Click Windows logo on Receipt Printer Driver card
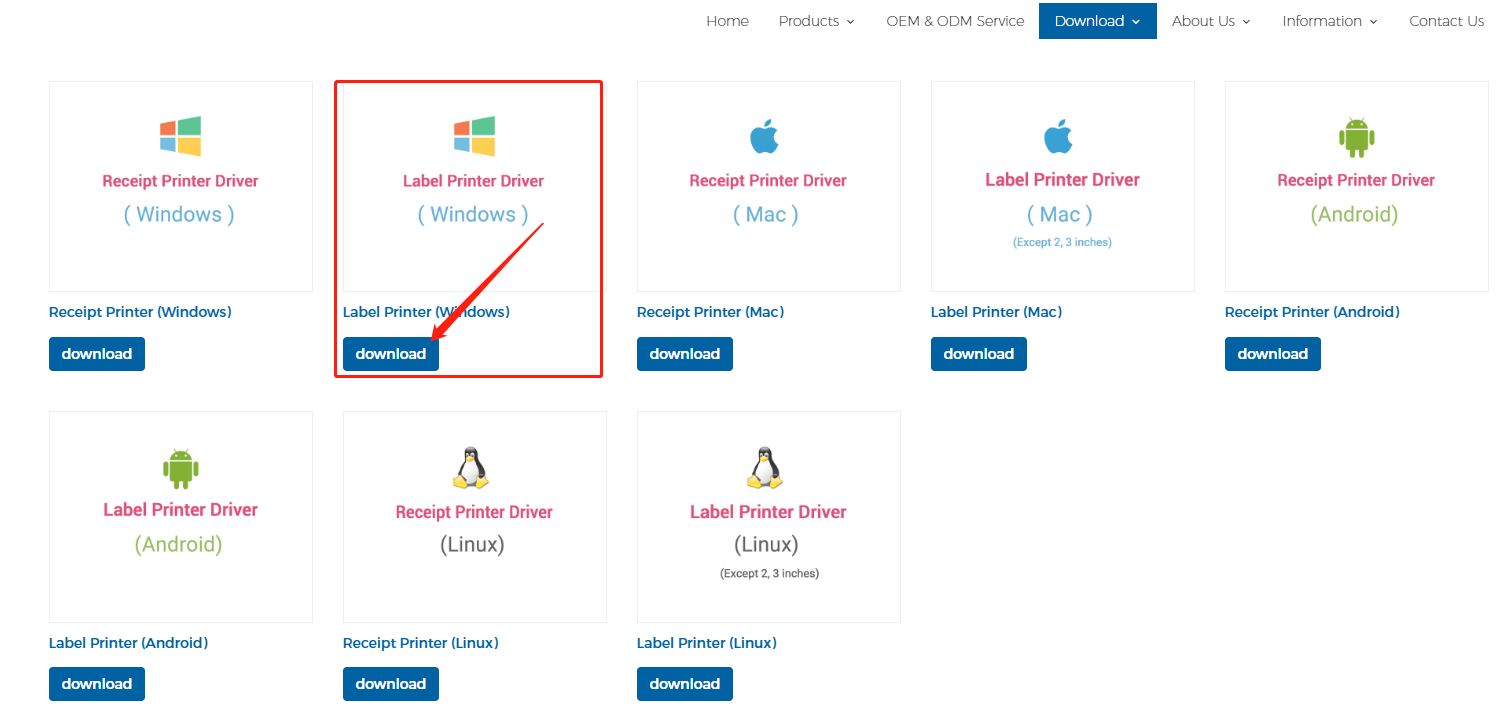Screen dimensions: 1496x725 pos(181,137)
